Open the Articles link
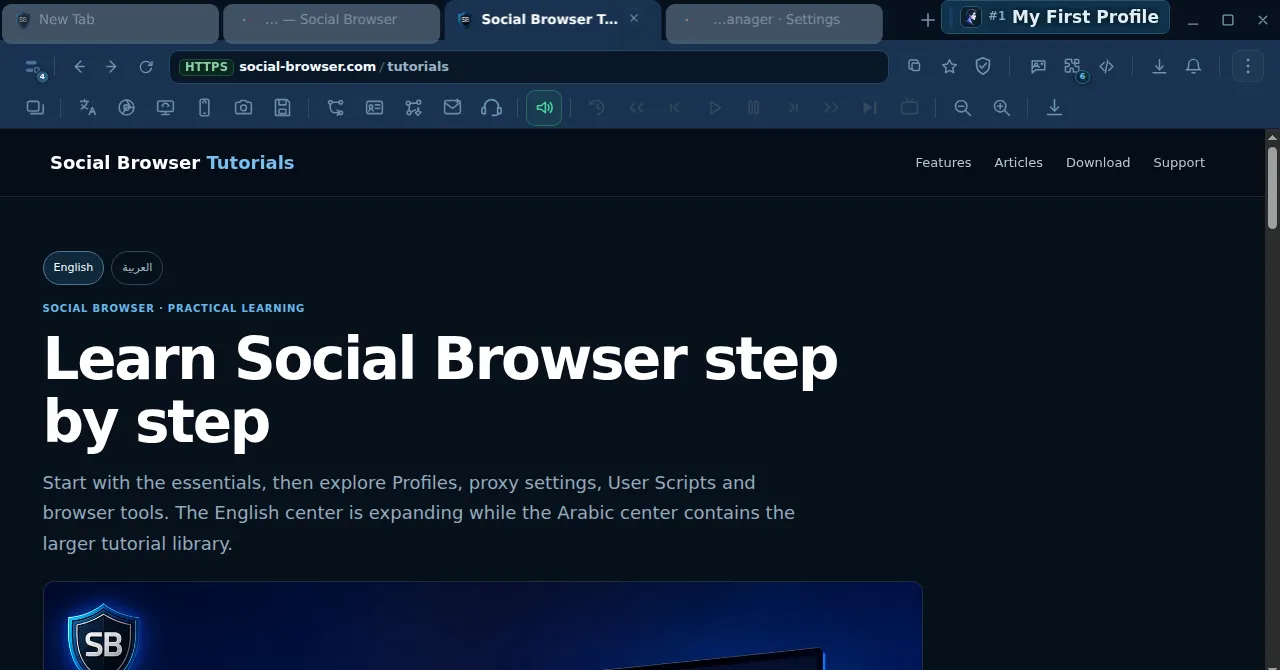Image resolution: width=1280 pixels, height=670 pixels. 1018,163
